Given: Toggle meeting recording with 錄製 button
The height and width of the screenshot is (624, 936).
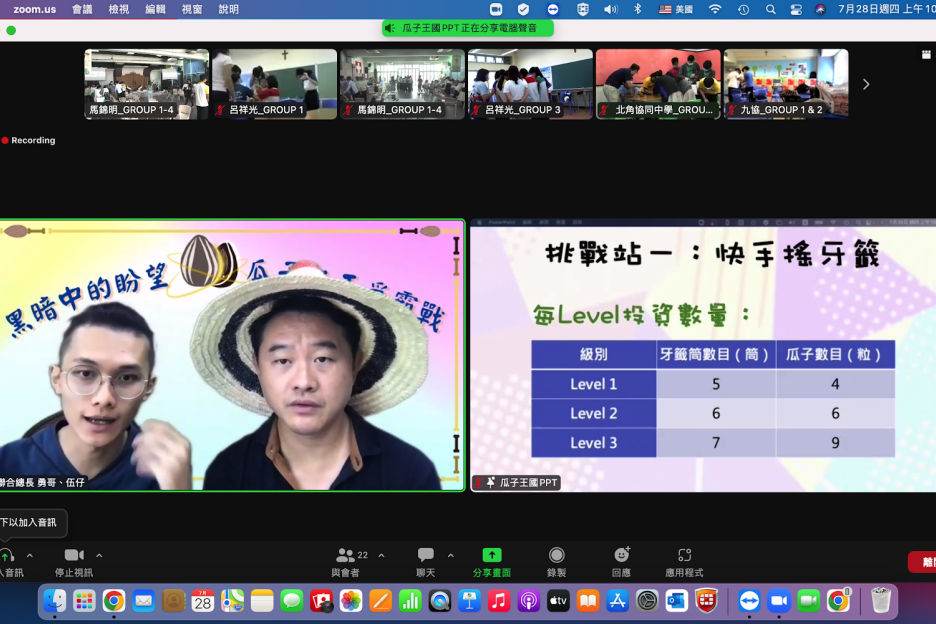Looking at the screenshot, I should pos(556,556).
